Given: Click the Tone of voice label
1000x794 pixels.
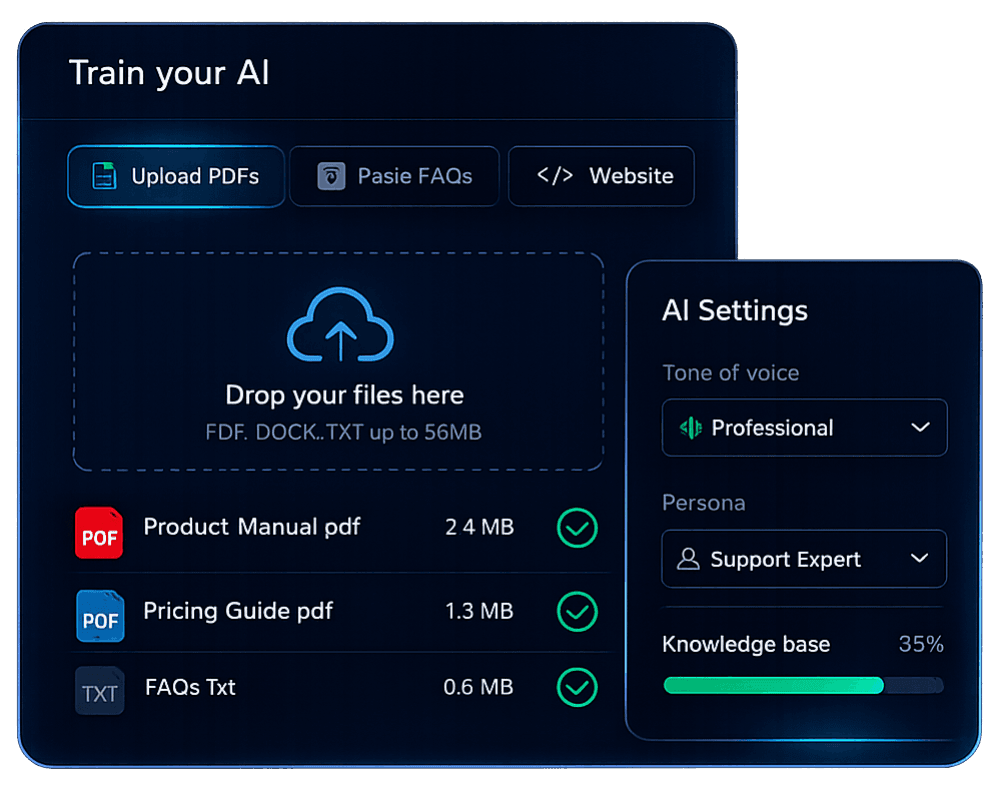Looking at the screenshot, I should [x=731, y=373].
